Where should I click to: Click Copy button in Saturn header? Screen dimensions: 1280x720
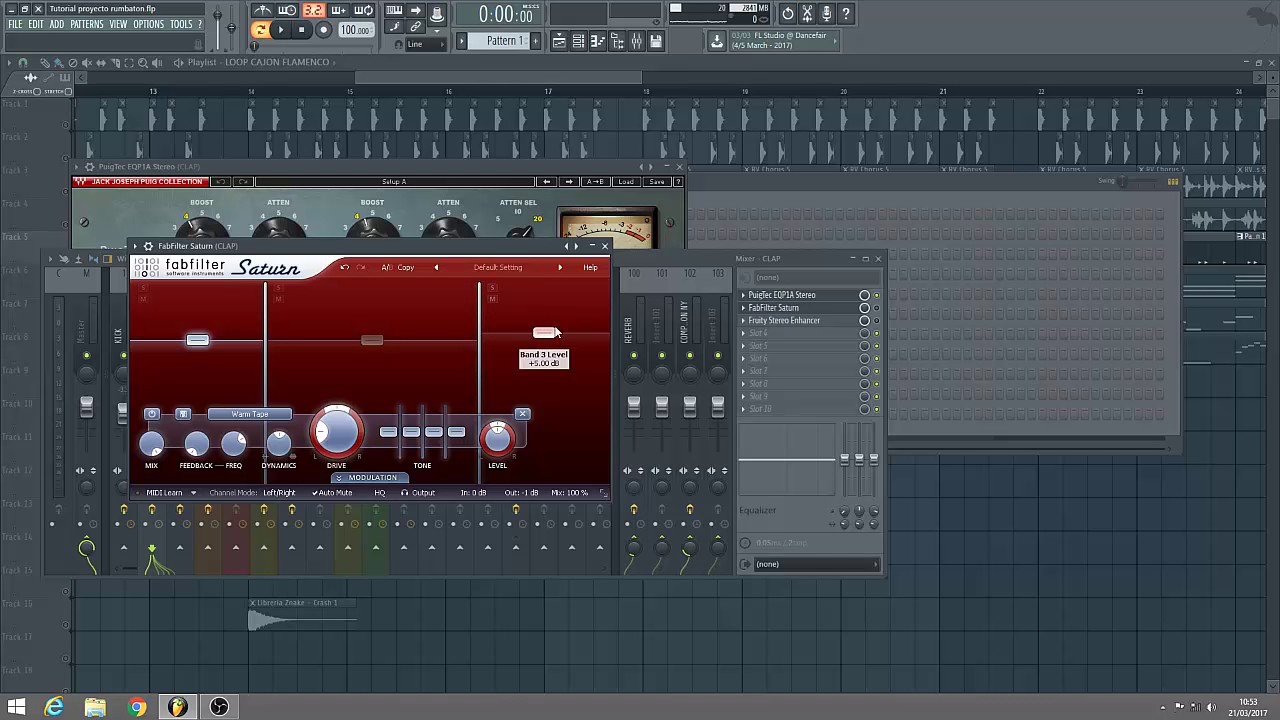point(406,267)
